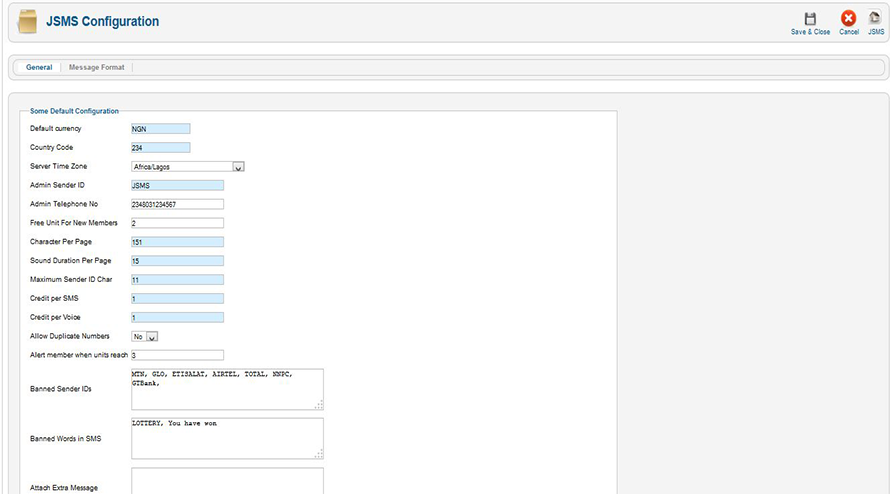Select the General tab
The width and height of the screenshot is (890, 494).
tap(39, 67)
